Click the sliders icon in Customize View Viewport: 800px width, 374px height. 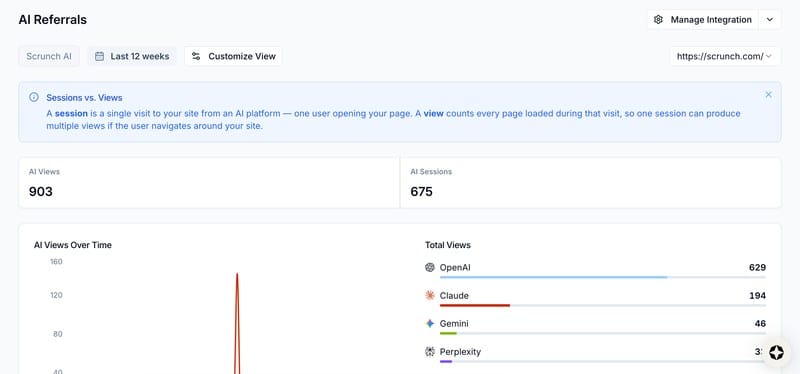point(196,56)
